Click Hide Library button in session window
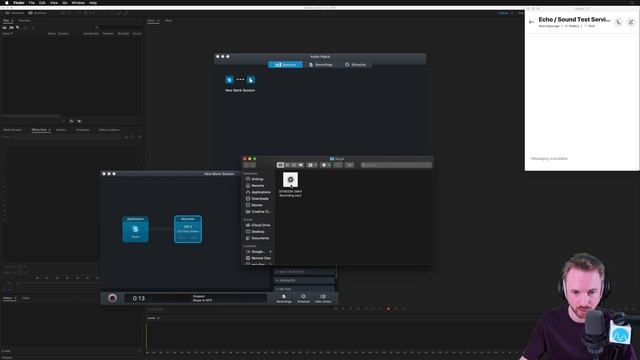 tap(323, 298)
